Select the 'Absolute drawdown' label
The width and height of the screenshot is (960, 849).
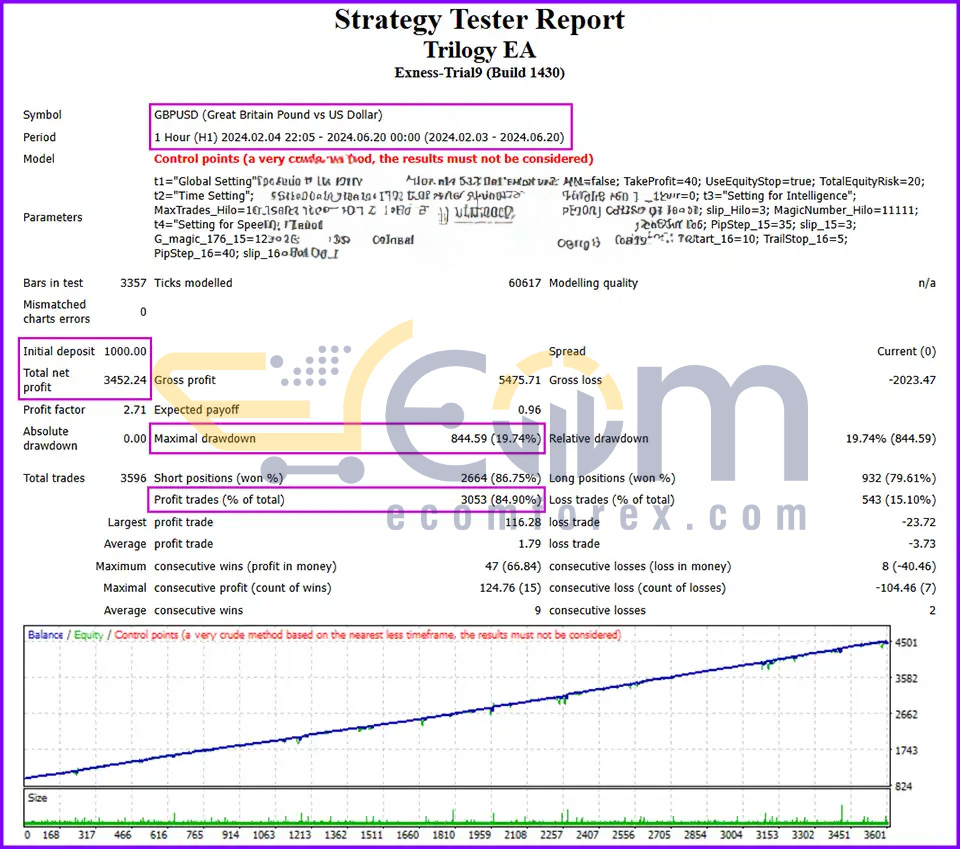click(50, 438)
